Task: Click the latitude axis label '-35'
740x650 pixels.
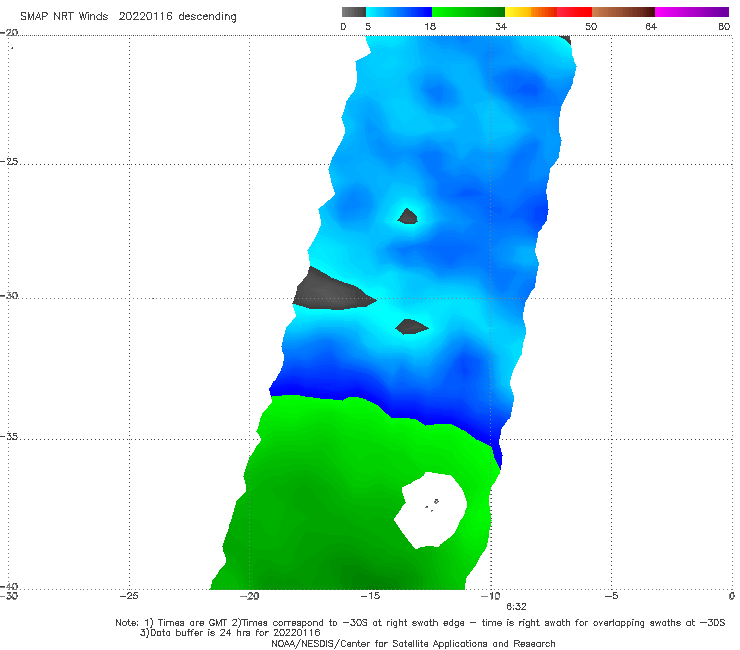Action: pos(9,436)
